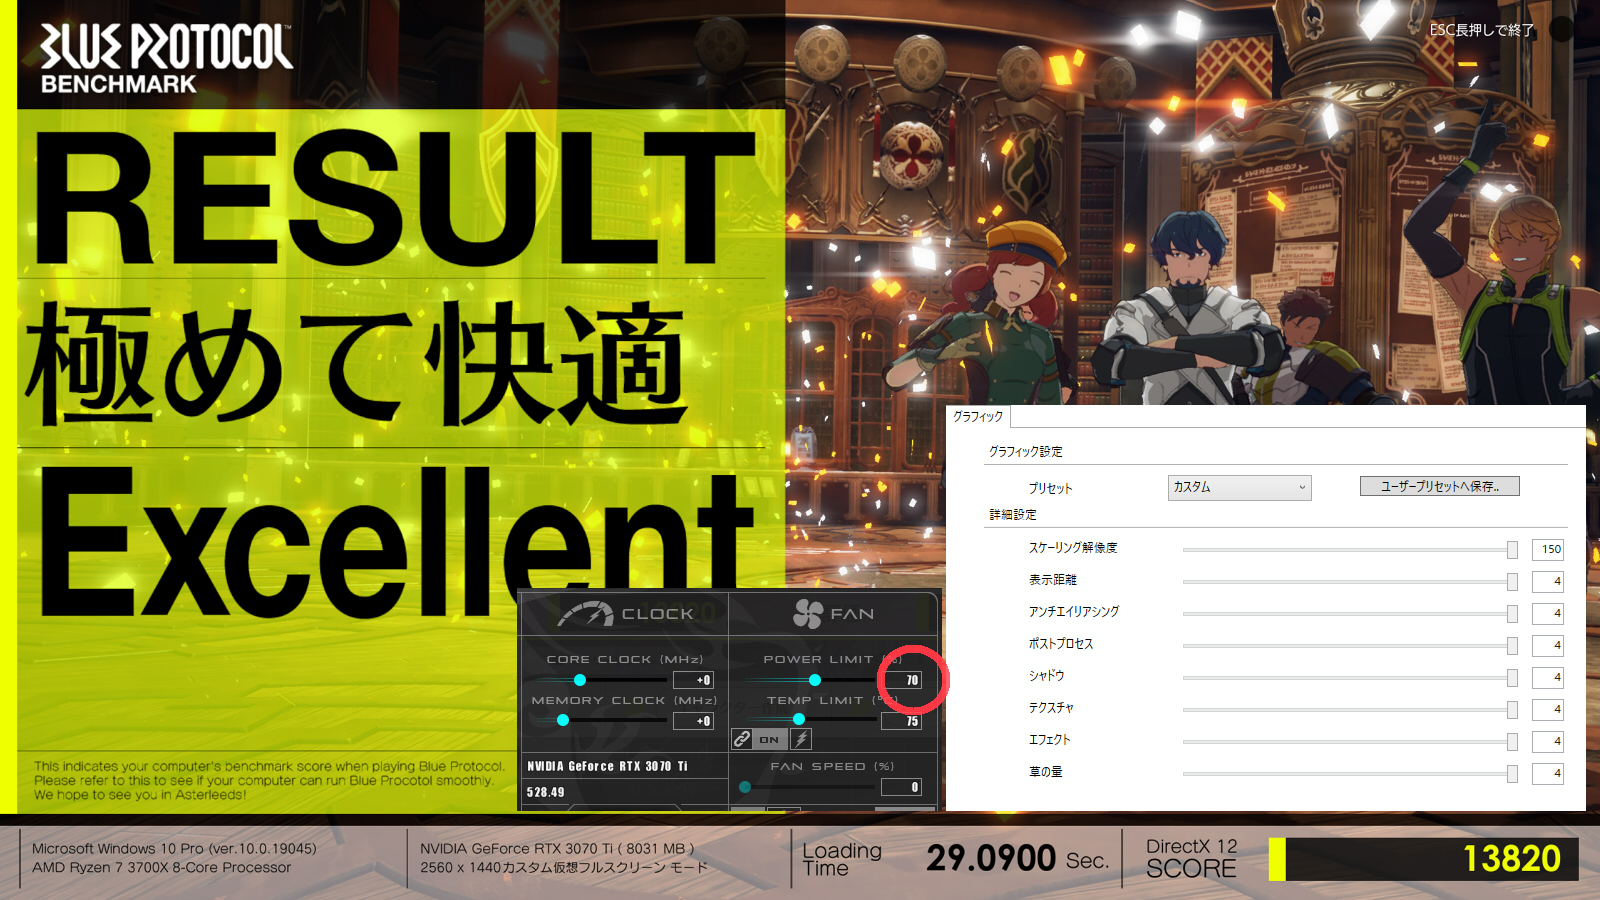Viewport: 1600px width, 900px height.
Task: Click the ポストプロセス value box
Action: [1548, 645]
